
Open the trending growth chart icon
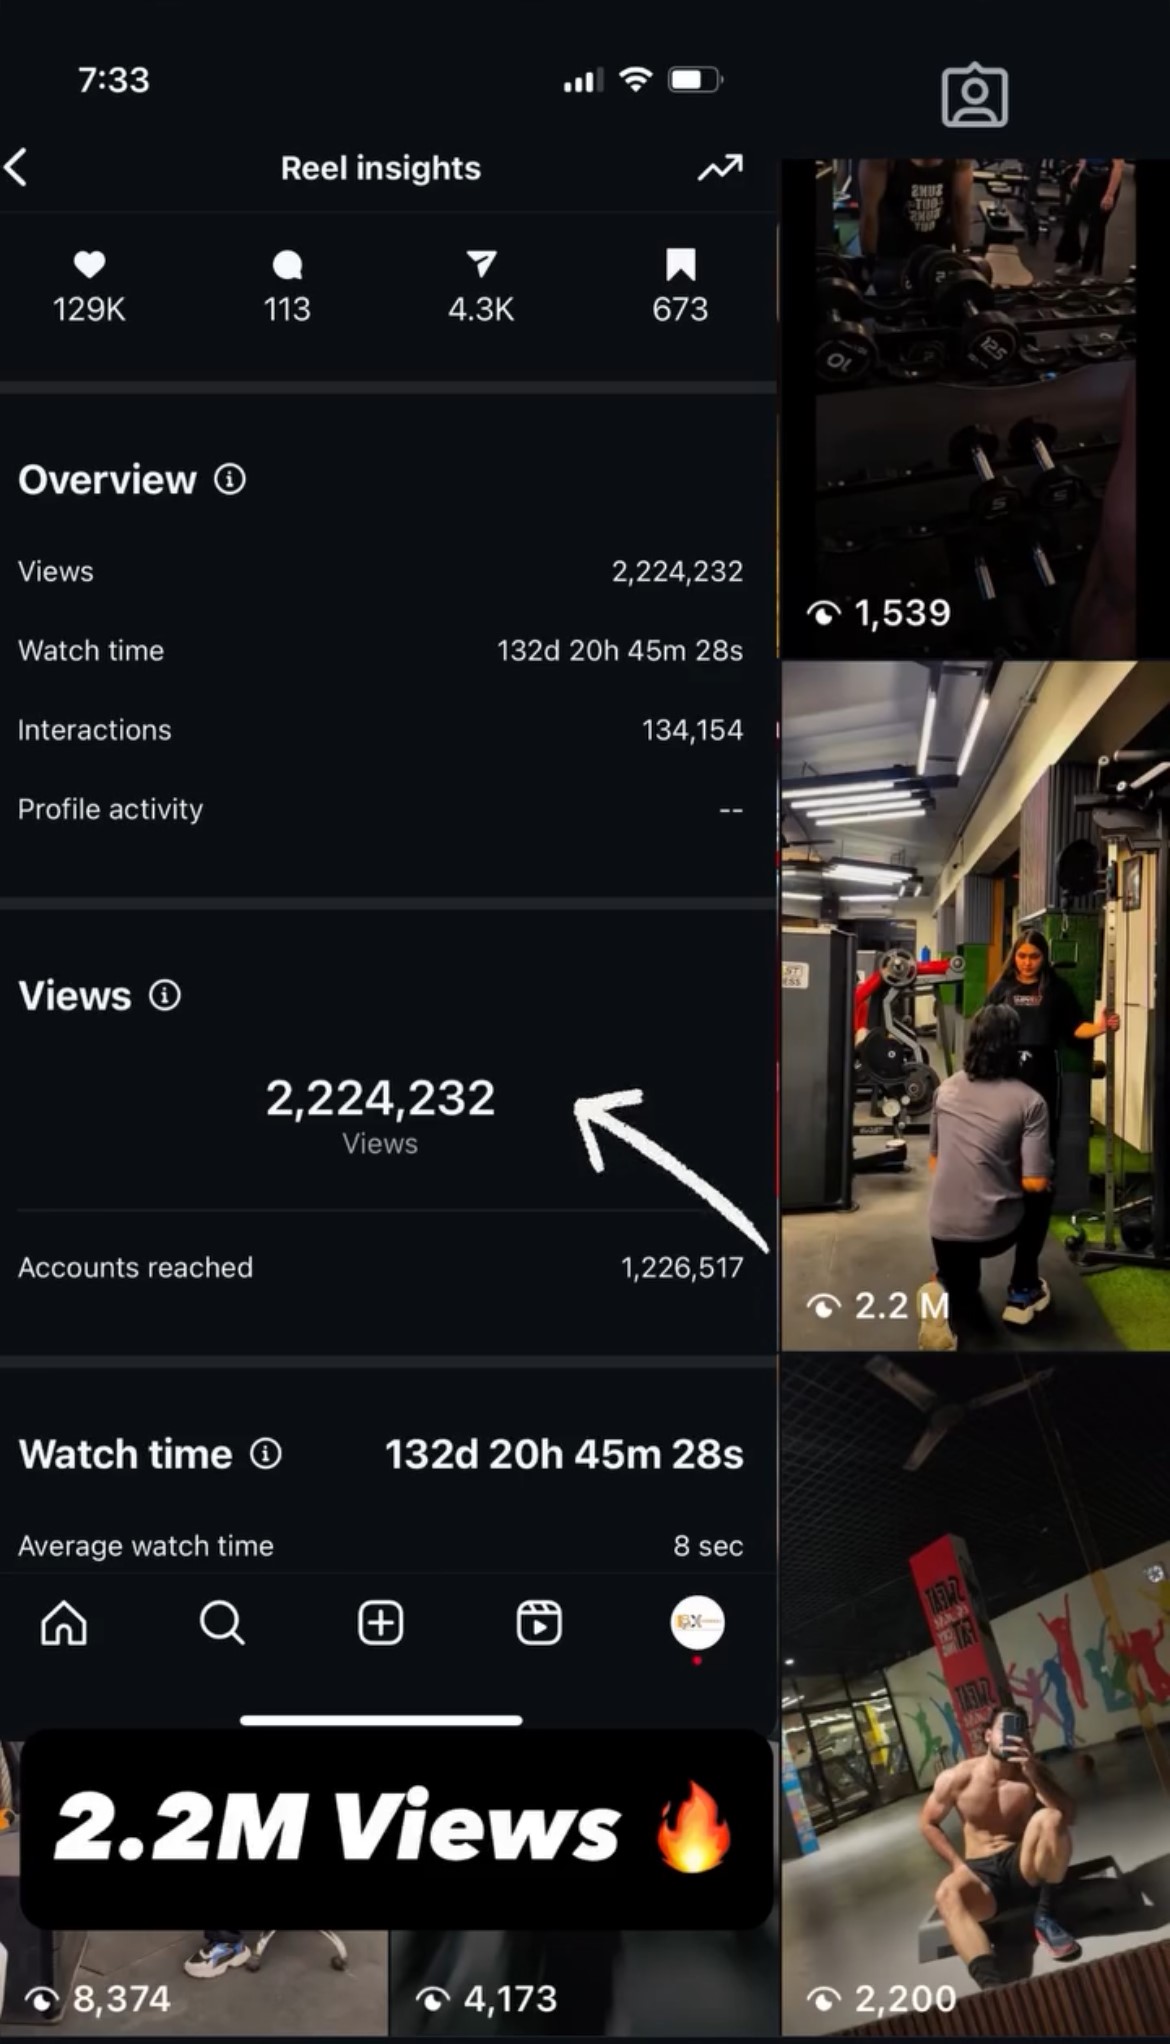click(719, 168)
